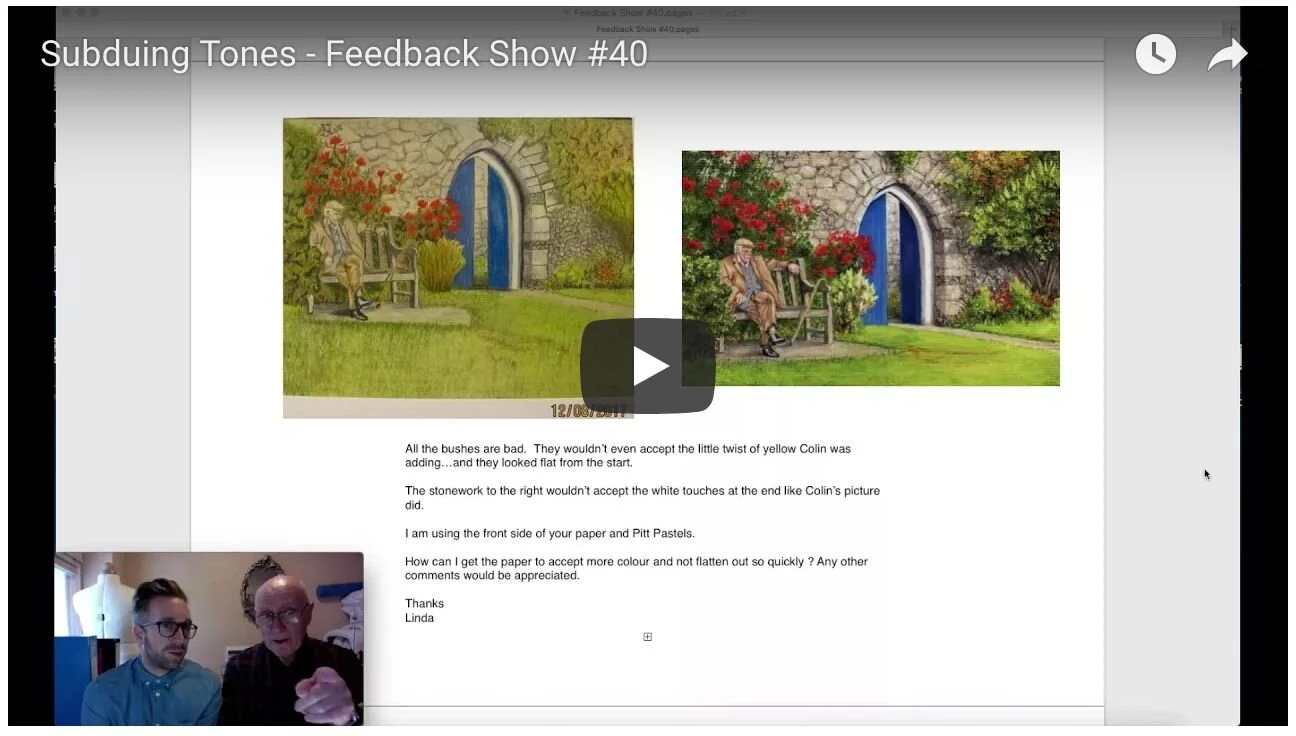
Task: Click the small plus box below the letter
Action: pos(647,637)
